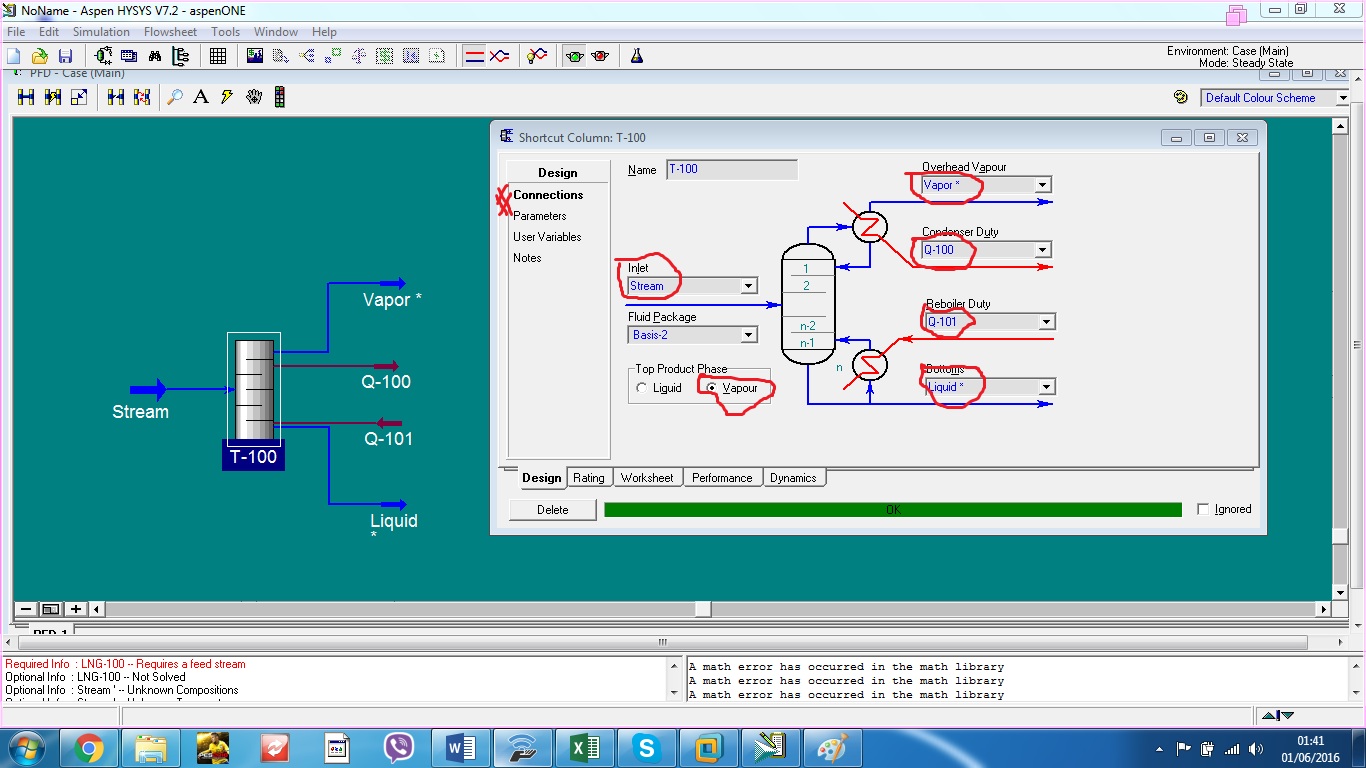
Task: Add a text annotation with the A tool
Action: coord(200,97)
